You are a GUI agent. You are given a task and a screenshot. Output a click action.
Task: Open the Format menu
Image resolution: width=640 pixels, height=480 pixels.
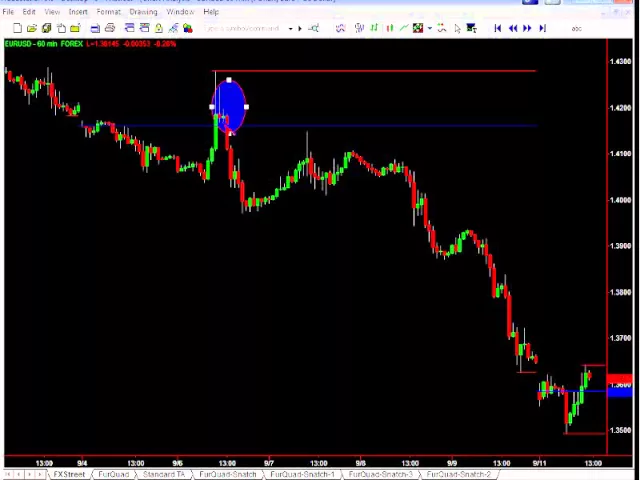coord(109,12)
